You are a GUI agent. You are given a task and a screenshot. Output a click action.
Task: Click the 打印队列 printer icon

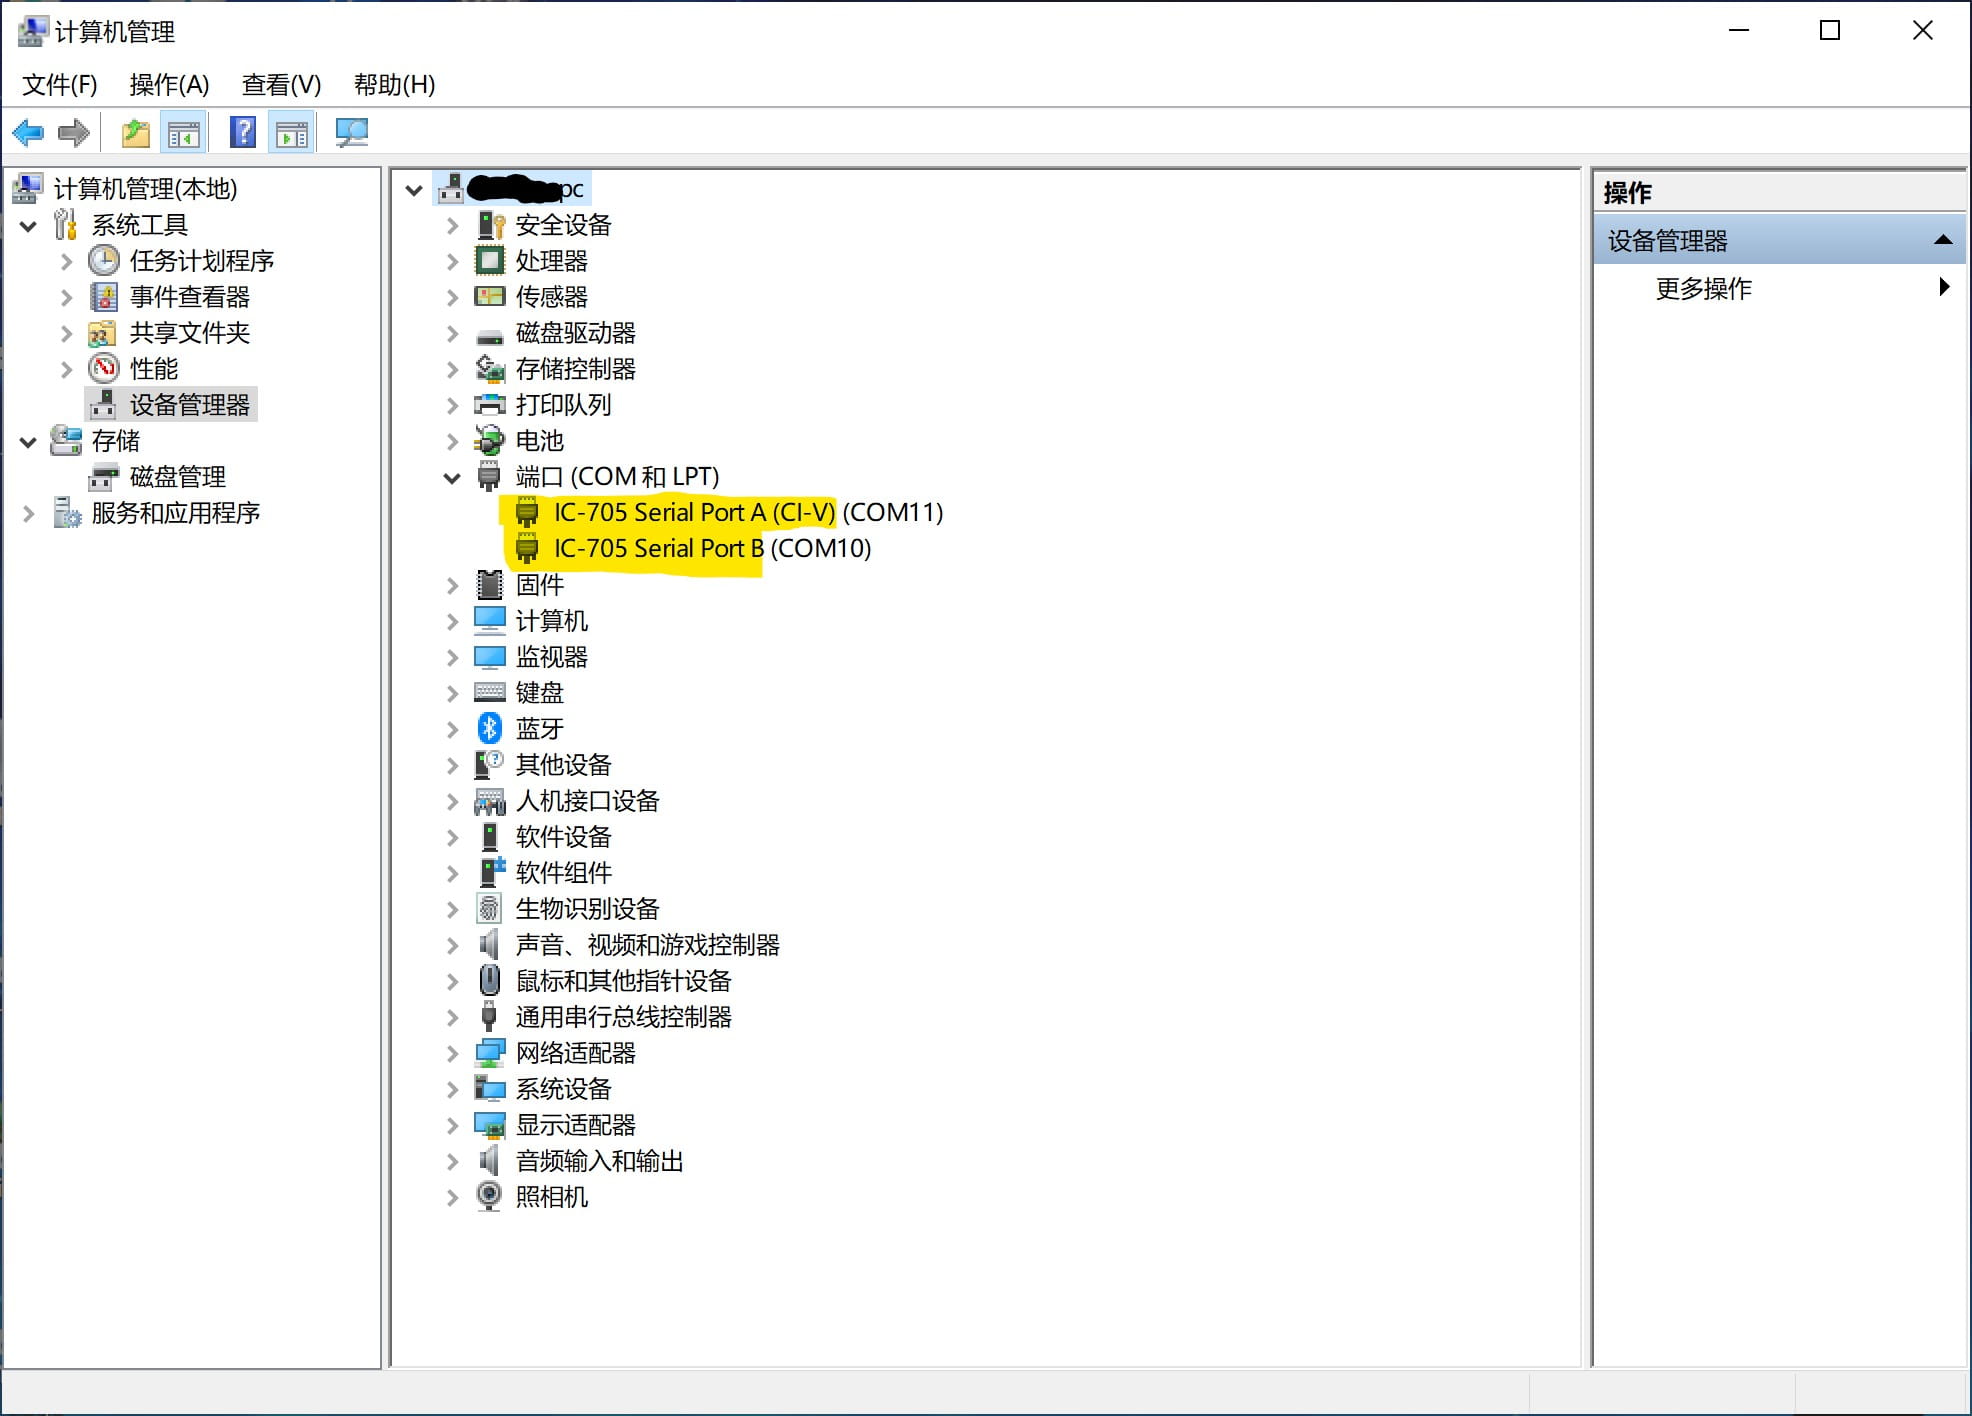coord(489,405)
